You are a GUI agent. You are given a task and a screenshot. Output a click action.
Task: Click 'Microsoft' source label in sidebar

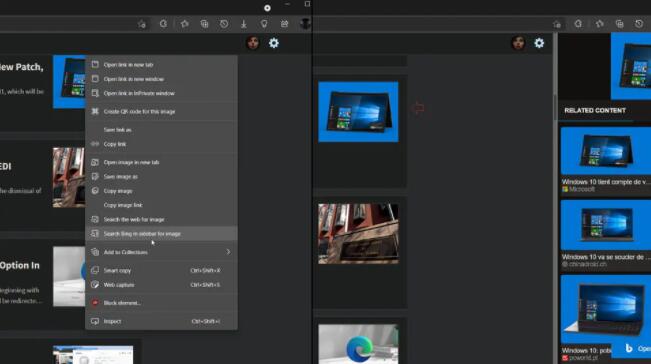point(582,189)
